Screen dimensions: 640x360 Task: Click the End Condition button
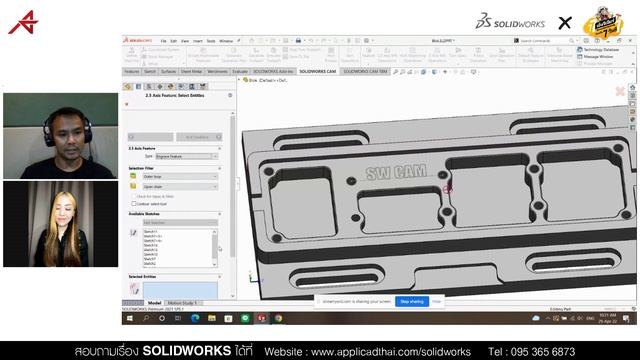[x=199, y=137]
